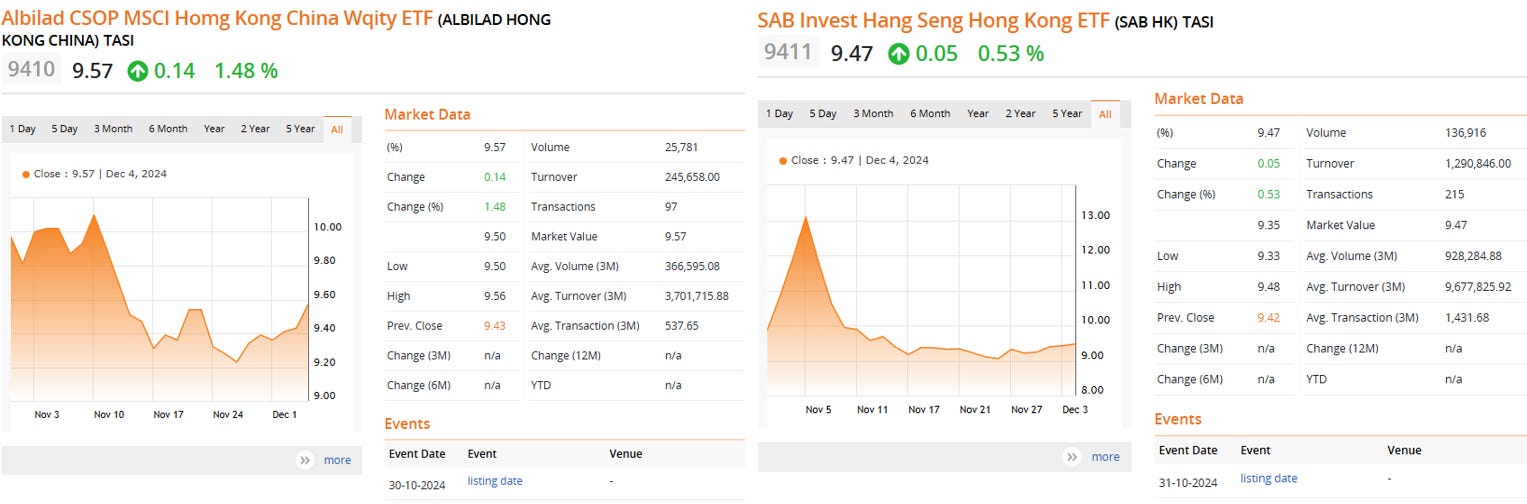The width and height of the screenshot is (1527, 504).
Task: Open listing date event dated 30-10-2024
Action: [x=495, y=481]
